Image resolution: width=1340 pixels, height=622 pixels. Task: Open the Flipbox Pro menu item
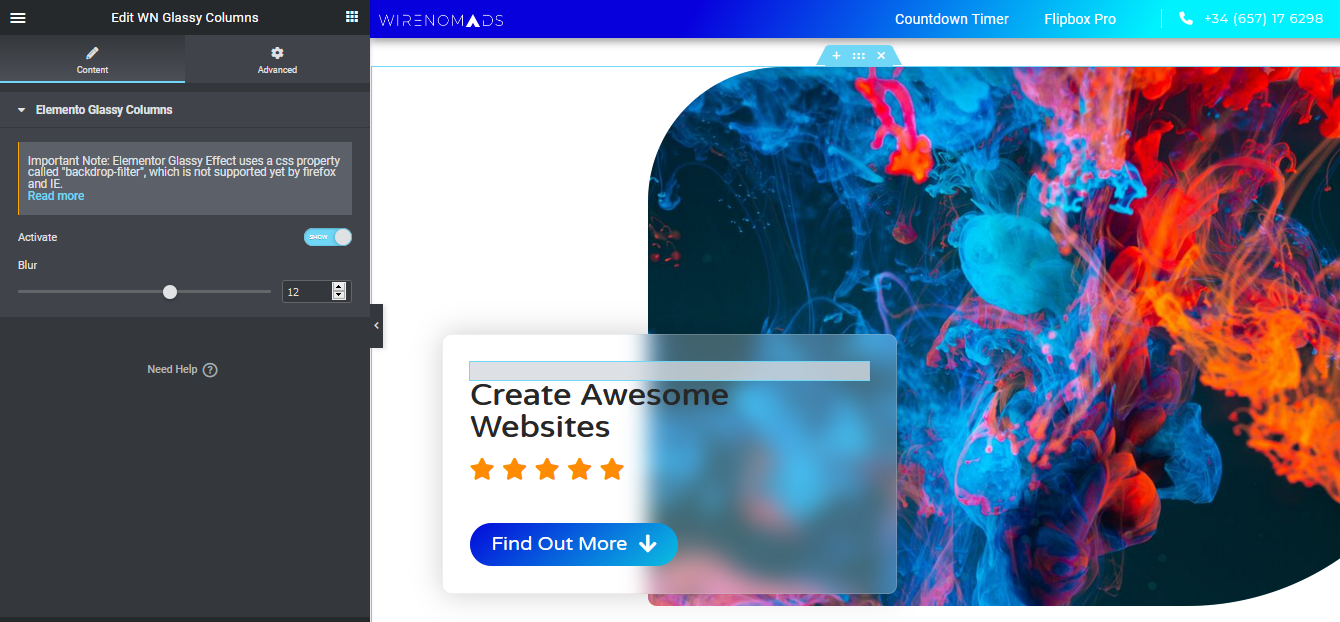pyautogui.click(x=1080, y=19)
